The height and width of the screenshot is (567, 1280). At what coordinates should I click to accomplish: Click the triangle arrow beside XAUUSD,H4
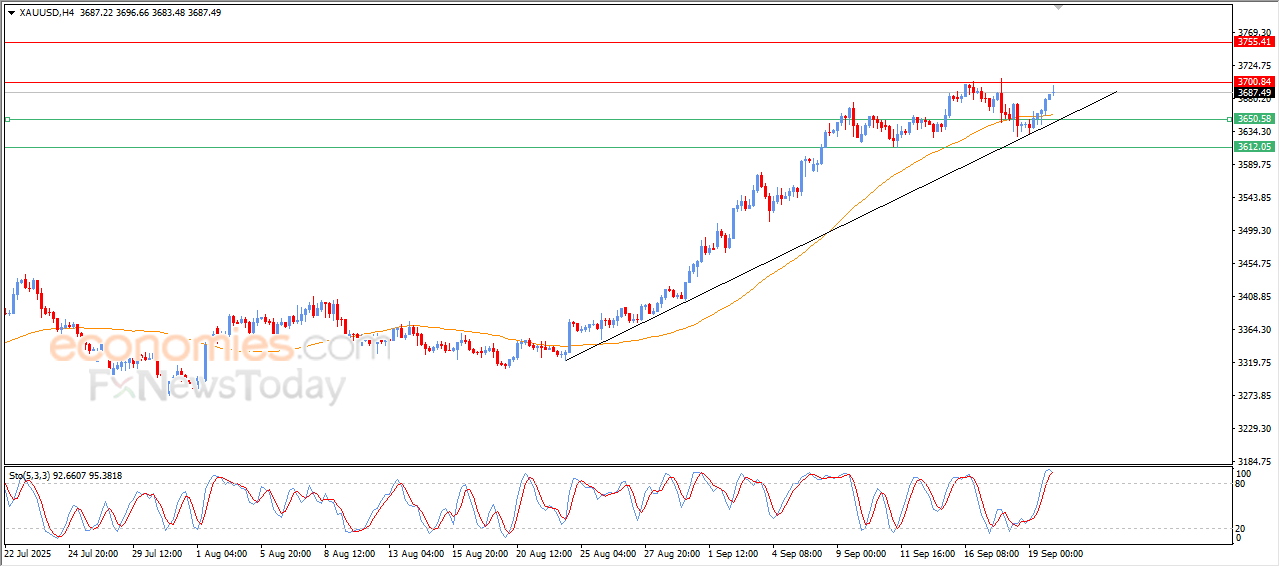tap(11, 13)
